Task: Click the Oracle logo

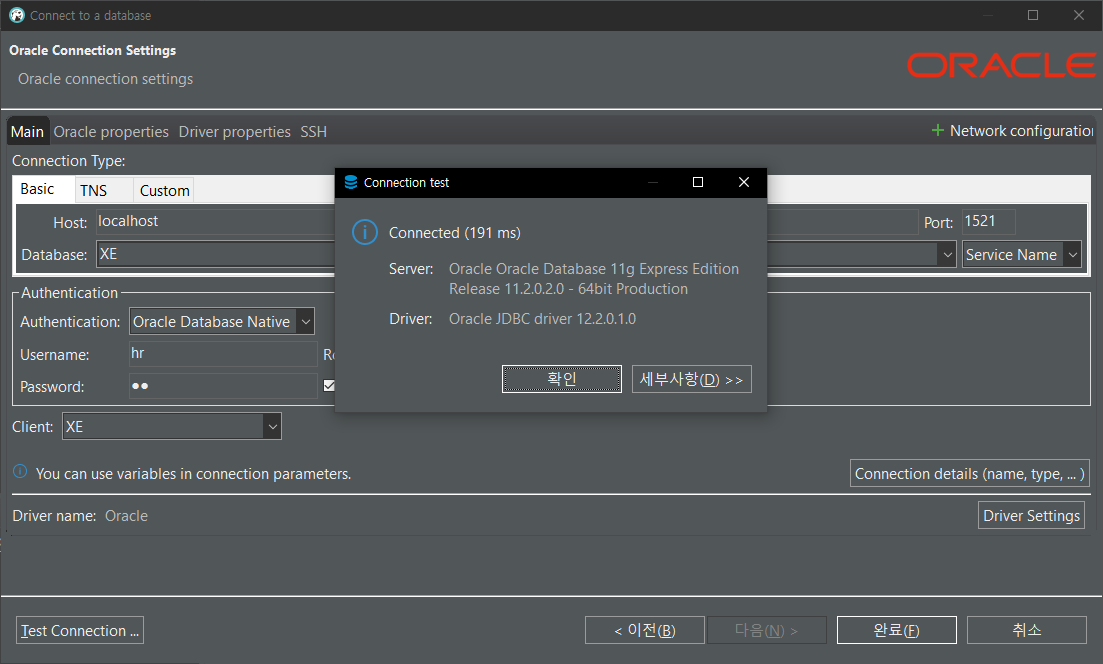Action: pos(1001,65)
